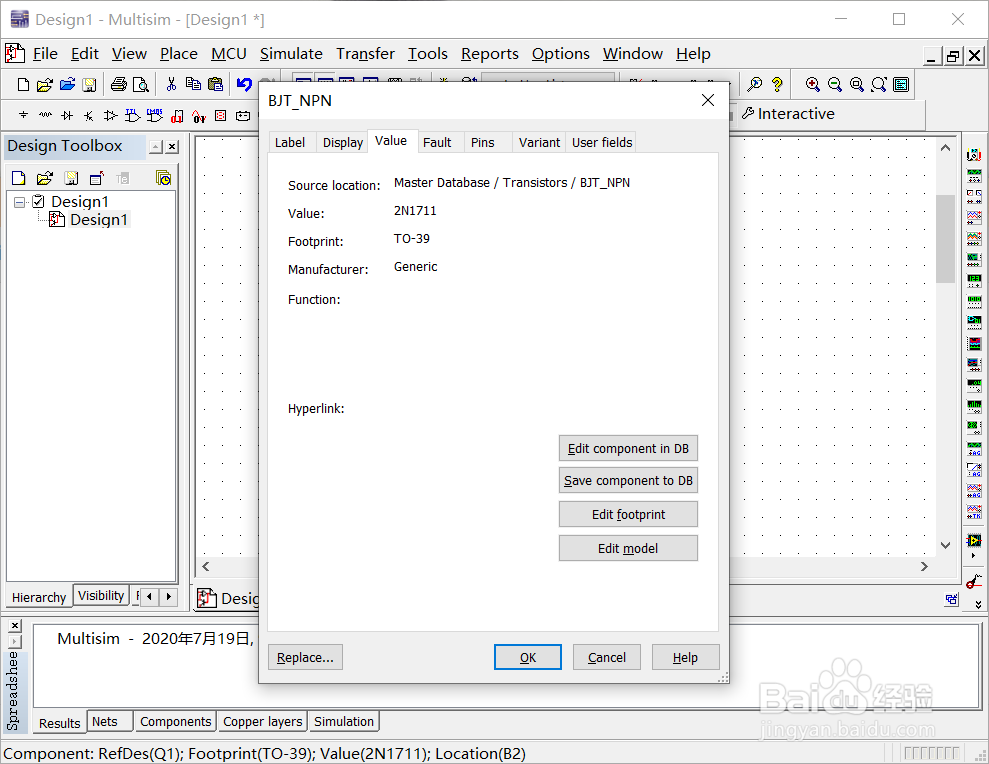Viewport: 989px width, 764px height.
Task: Click the vertical scrollbar thumb of canvas
Action: point(945,238)
